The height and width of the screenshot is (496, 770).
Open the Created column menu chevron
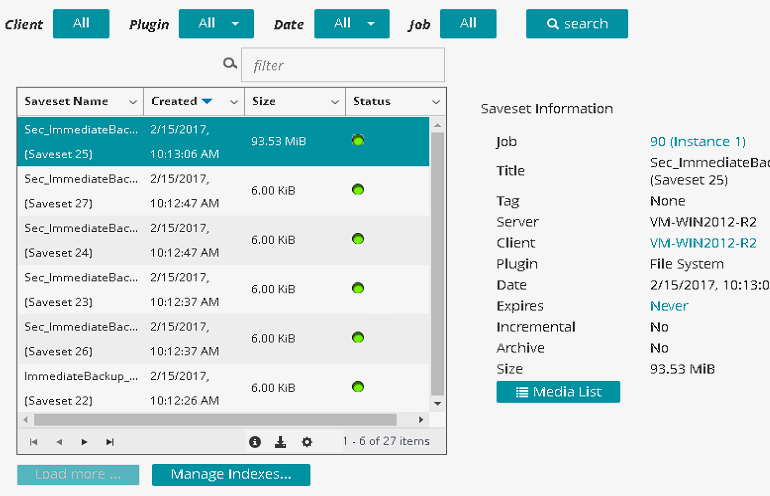pos(234,102)
